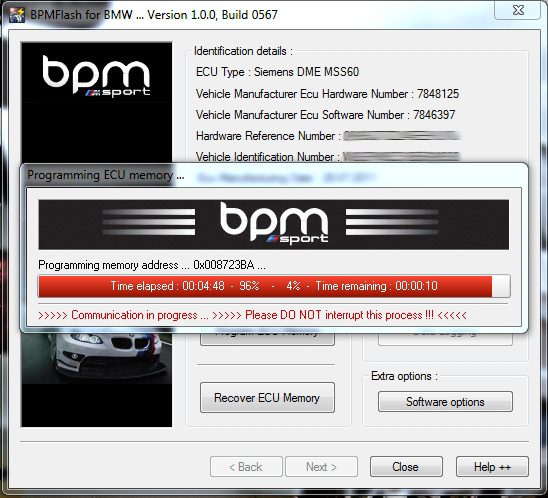Viewport: 548px width, 498px height.
Task: Click the Recover ECU Memory button
Action: [267, 398]
